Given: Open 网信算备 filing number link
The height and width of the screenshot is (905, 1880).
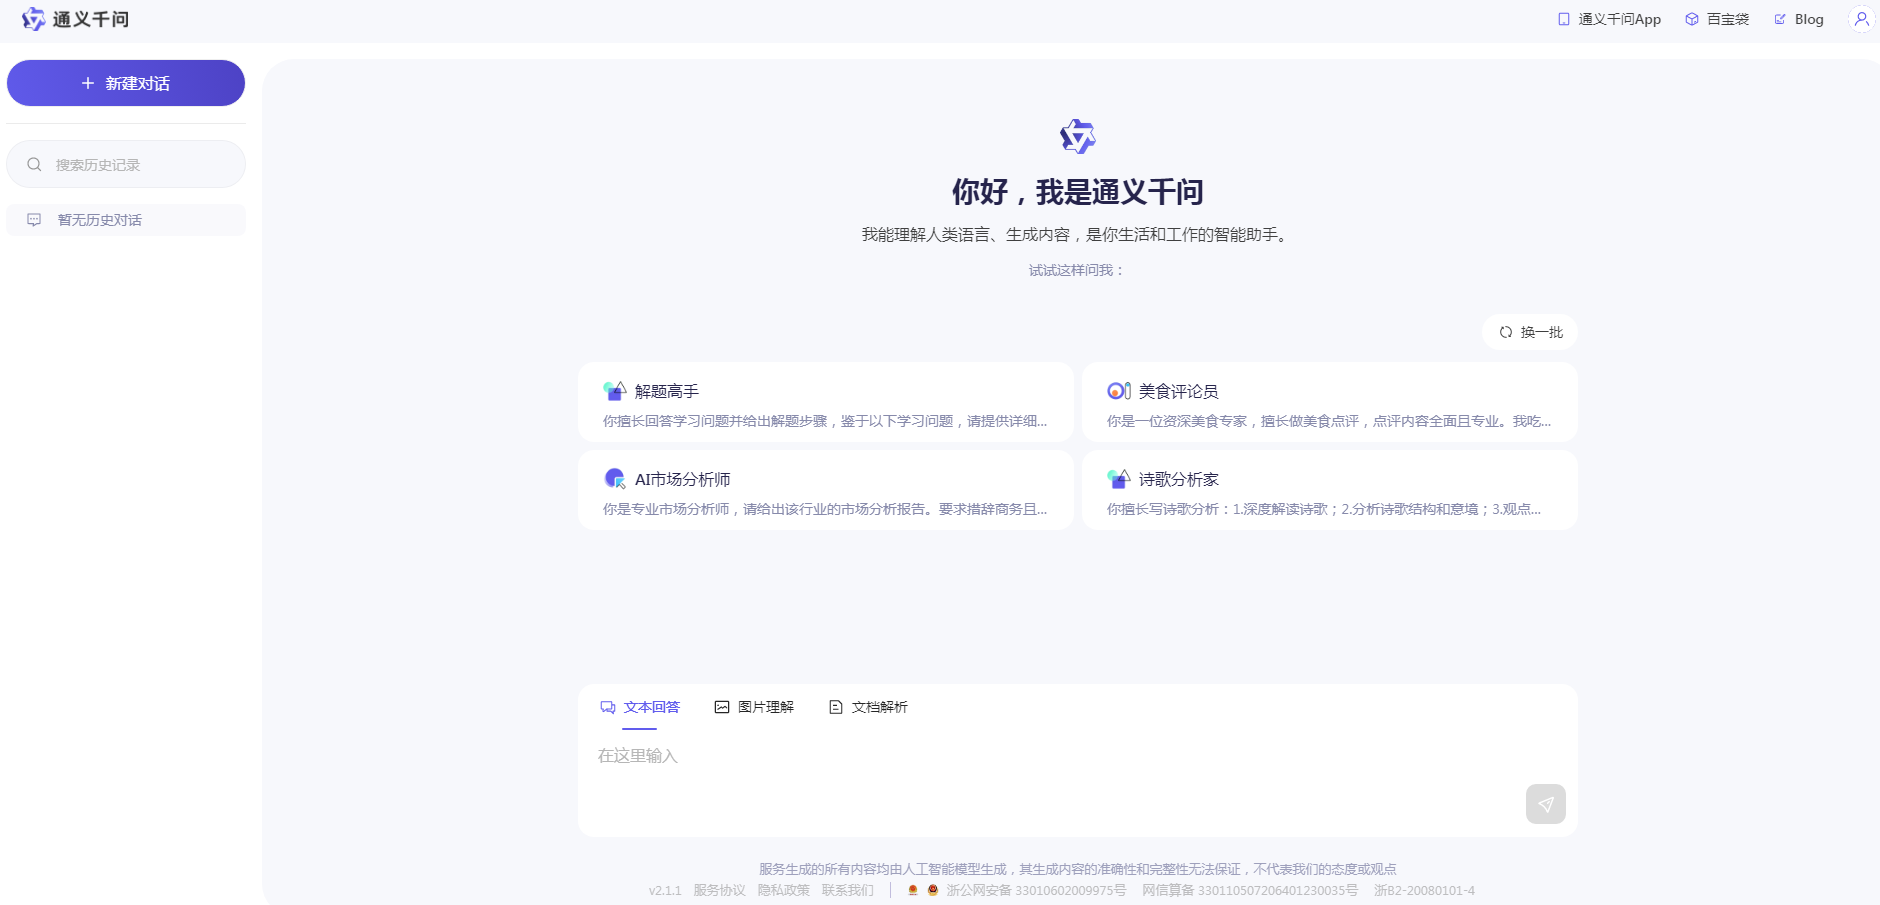Looking at the screenshot, I should click(x=1250, y=890).
